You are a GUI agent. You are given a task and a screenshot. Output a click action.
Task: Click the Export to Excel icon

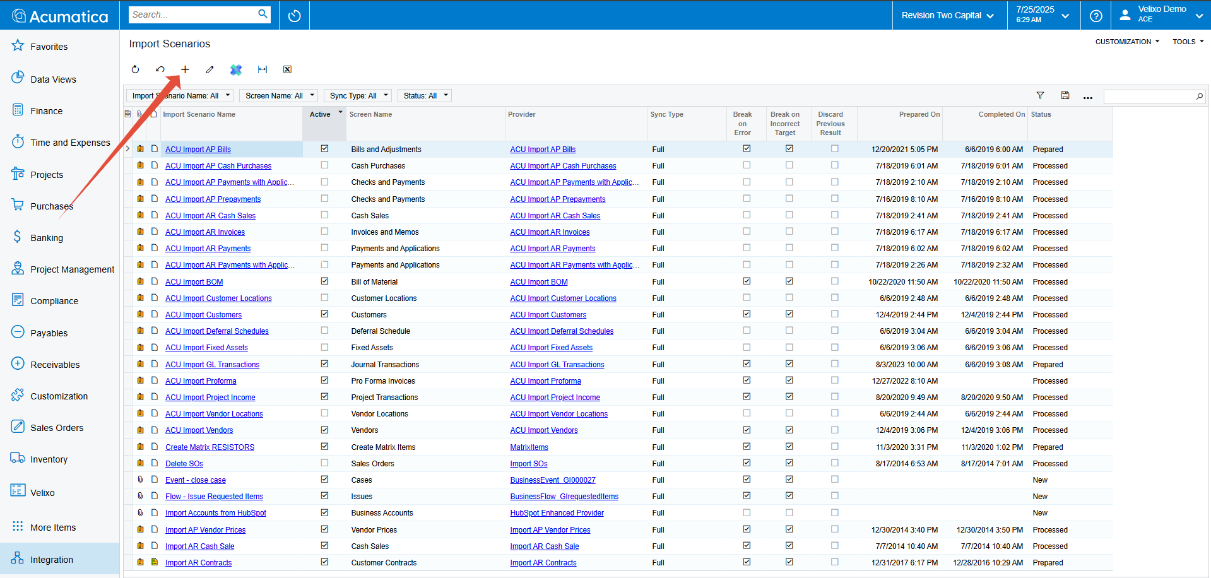(287, 70)
